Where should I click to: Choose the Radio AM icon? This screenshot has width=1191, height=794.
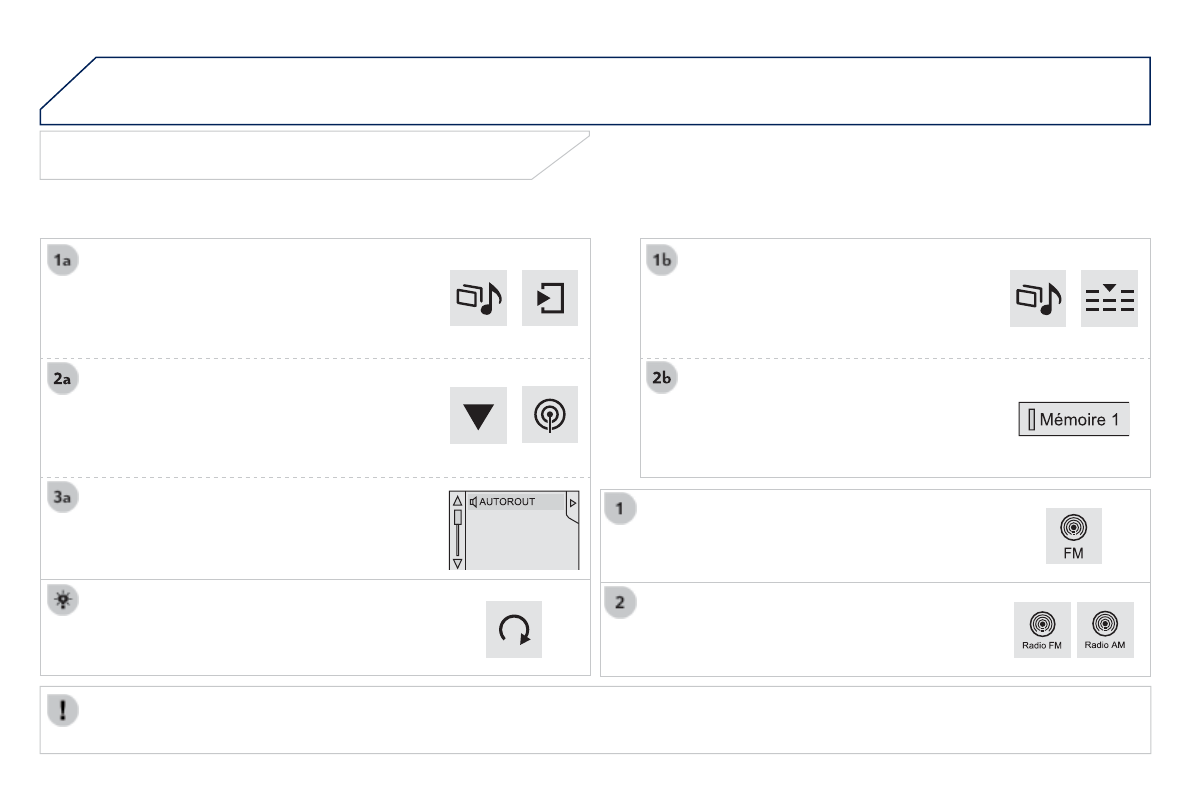tap(1107, 630)
